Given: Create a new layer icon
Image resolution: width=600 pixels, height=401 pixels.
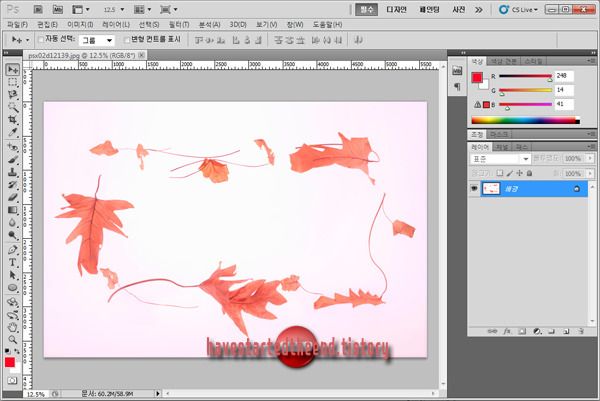Looking at the screenshot, I should pos(566,331).
